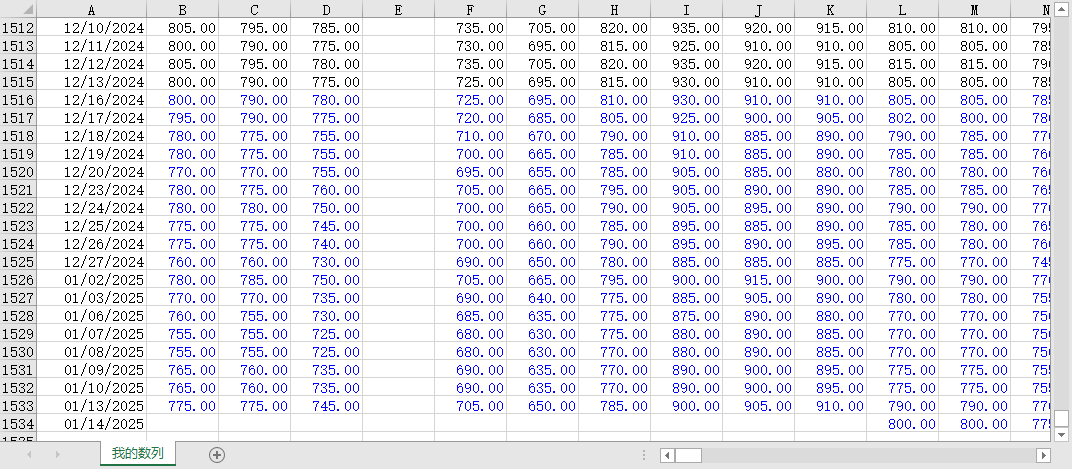Click the vertical scrollbar thumb
Viewport: 1072px width, 469px height.
coord(1061,417)
